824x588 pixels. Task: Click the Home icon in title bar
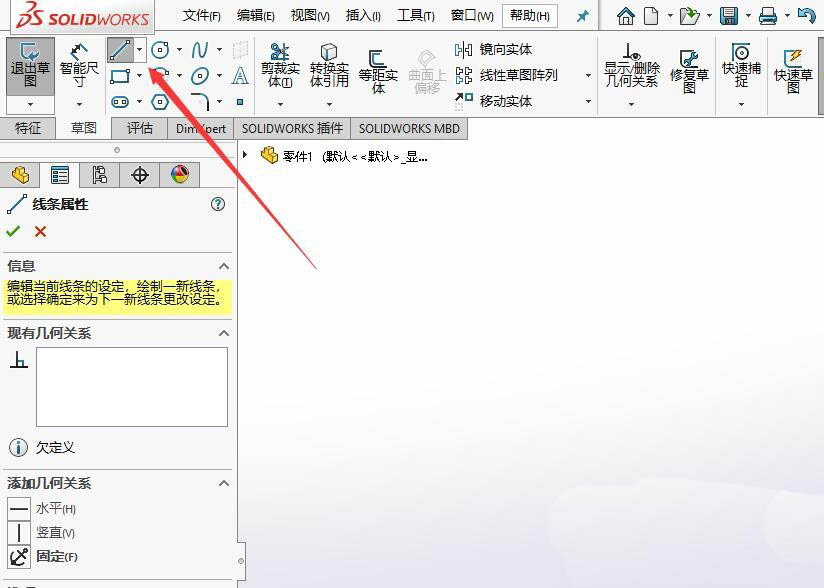click(x=625, y=16)
